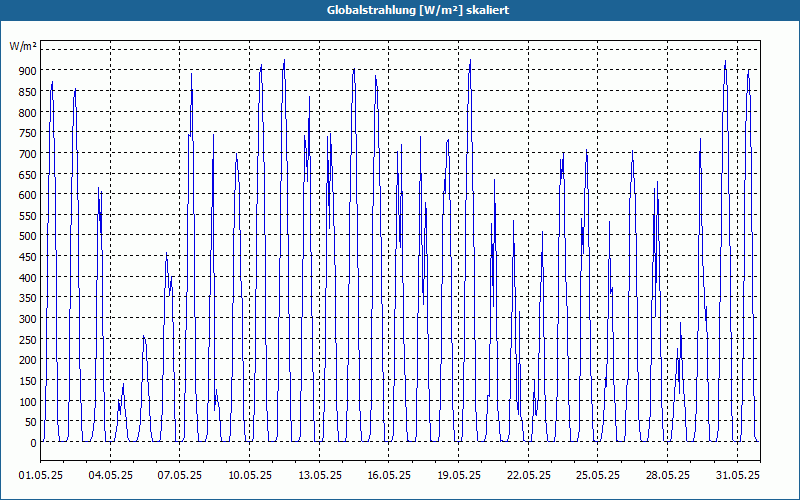The image size is (800, 500).
Task: Click the 400 y-axis label
Action: coord(28,278)
